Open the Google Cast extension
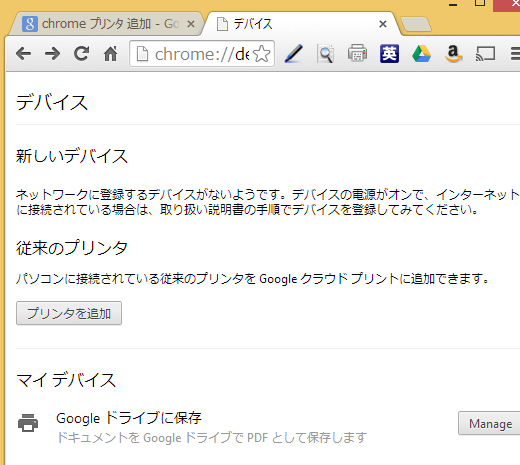This screenshot has height=465, width=520. click(485, 54)
